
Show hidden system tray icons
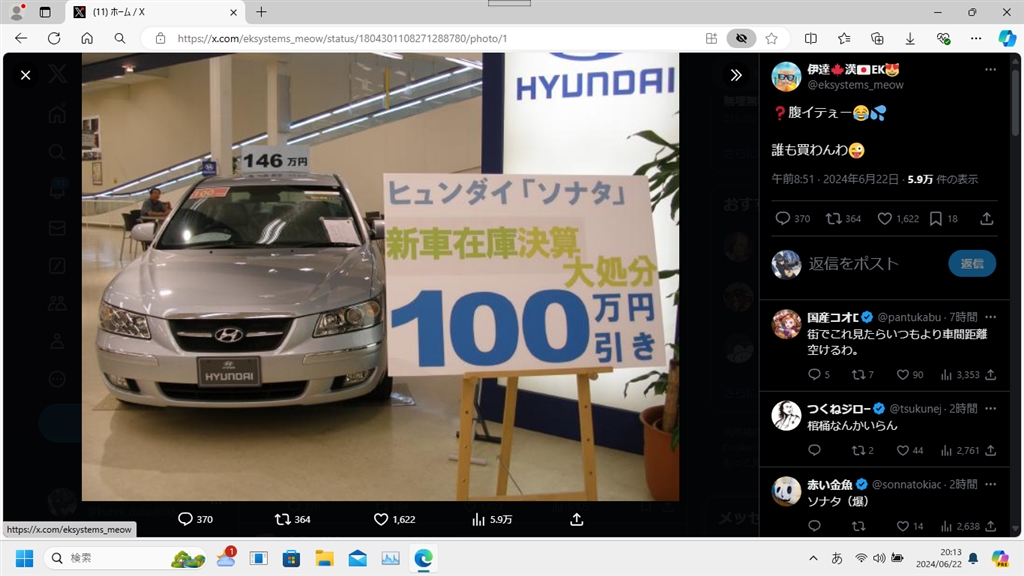coord(813,558)
